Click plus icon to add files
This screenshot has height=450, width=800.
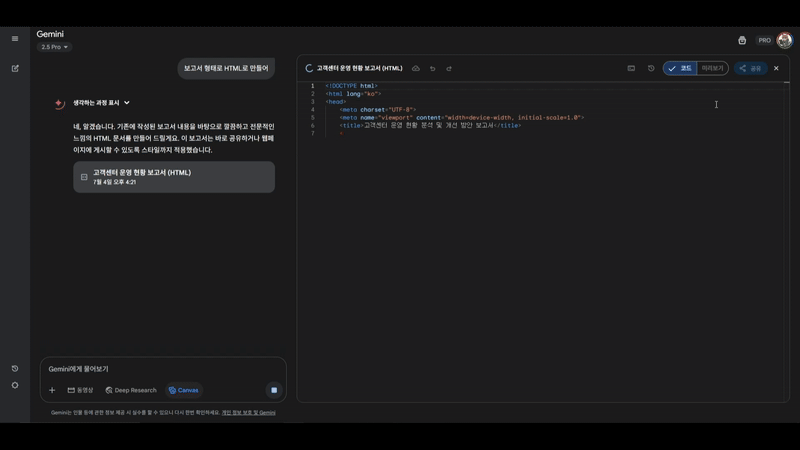(x=52, y=390)
